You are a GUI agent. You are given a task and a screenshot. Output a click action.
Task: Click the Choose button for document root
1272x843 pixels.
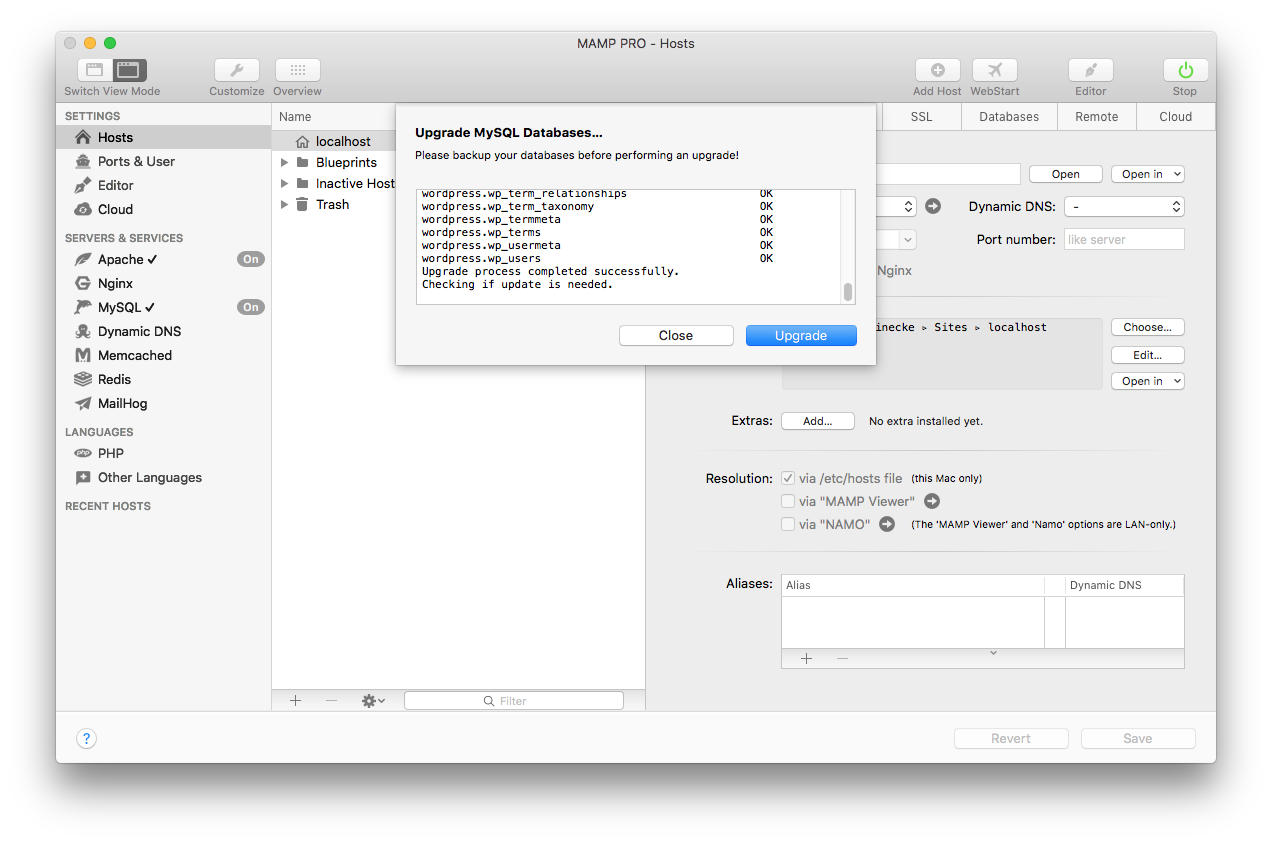coord(1147,327)
